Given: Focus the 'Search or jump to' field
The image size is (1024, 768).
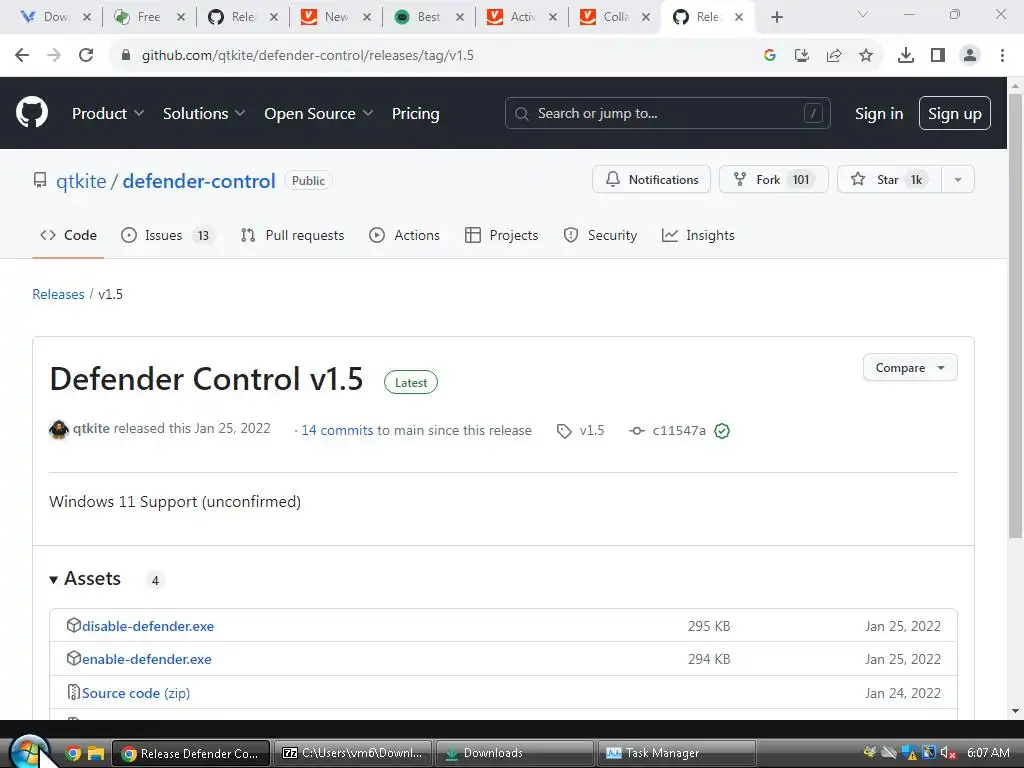Looking at the screenshot, I should pyautogui.click(x=667, y=113).
